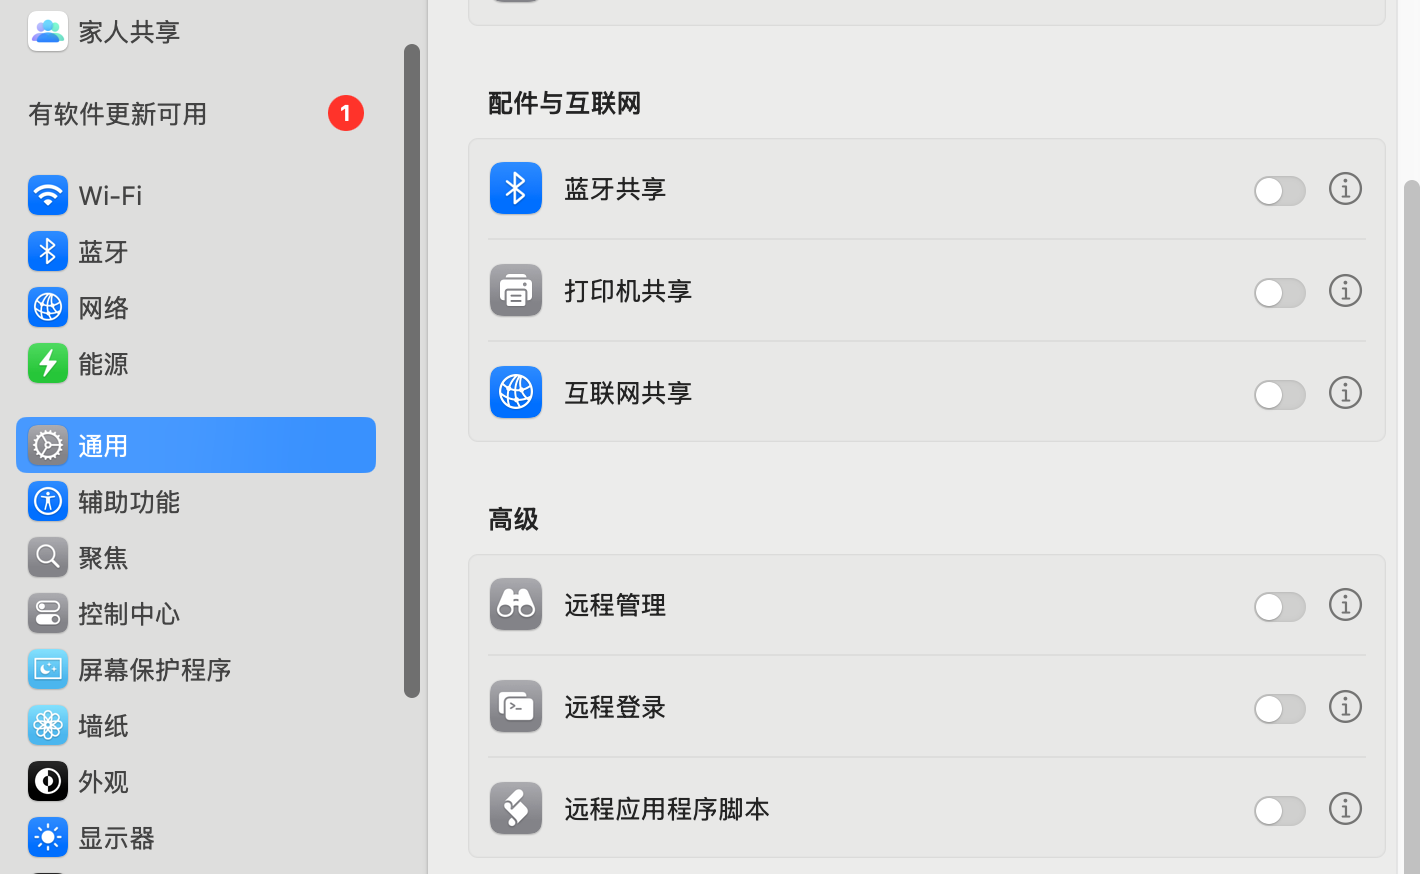
Task: Click the info button beside 打印机共享
Action: [x=1345, y=290]
